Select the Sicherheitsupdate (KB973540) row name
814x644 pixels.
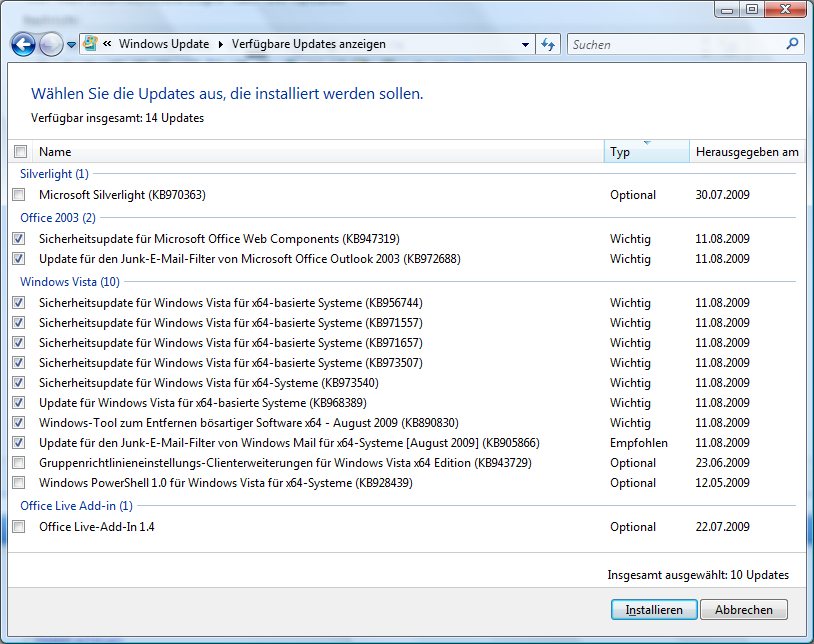(209, 382)
